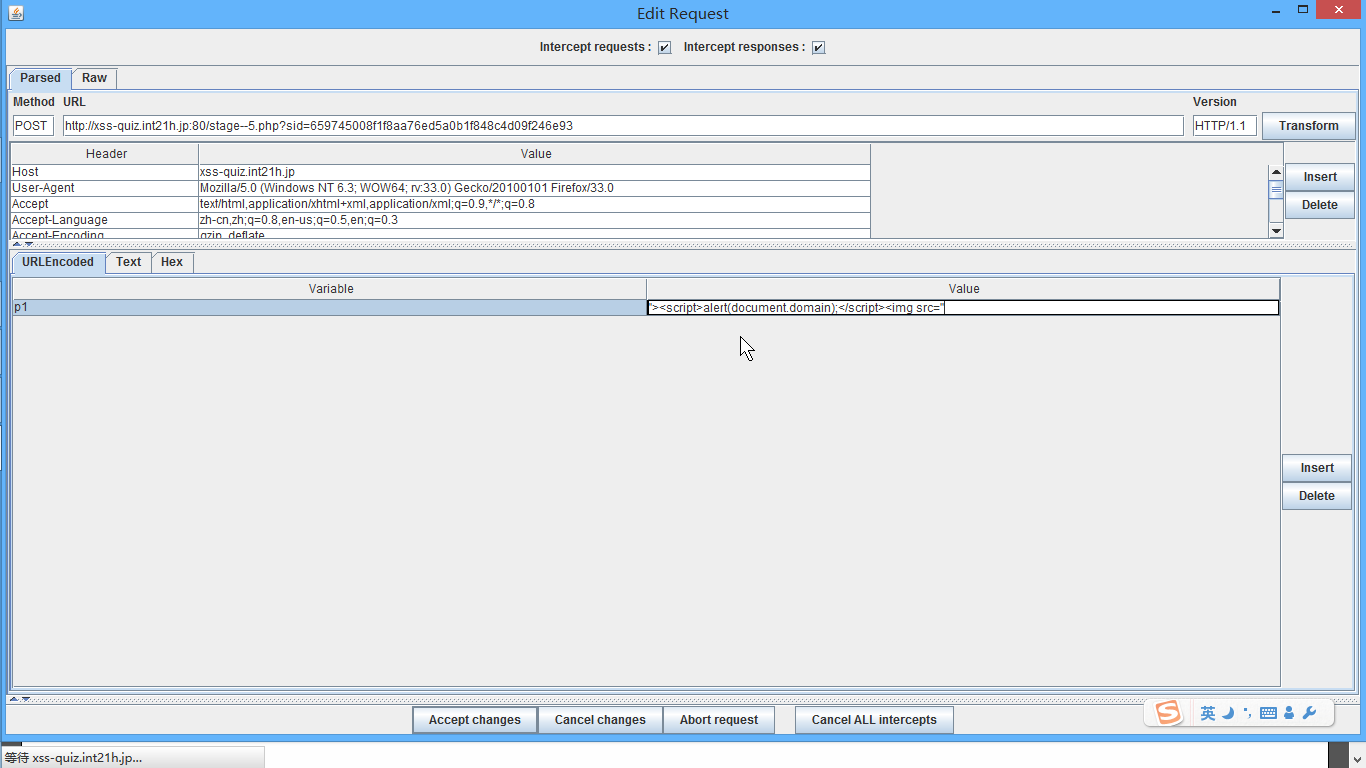Switch to the Parsed tab
The width and height of the screenshot is (1366, 768).
40,78
